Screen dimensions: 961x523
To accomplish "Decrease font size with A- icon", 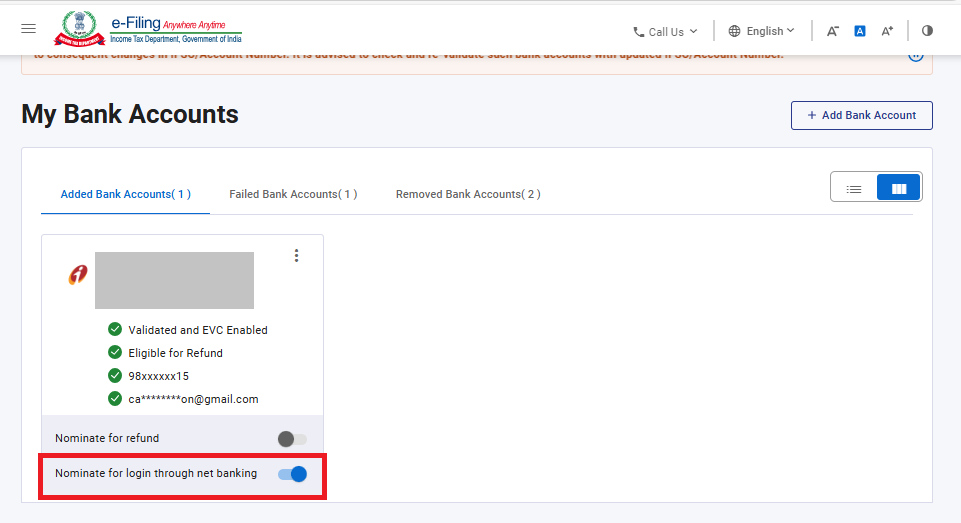I will [x=832, y=31].
